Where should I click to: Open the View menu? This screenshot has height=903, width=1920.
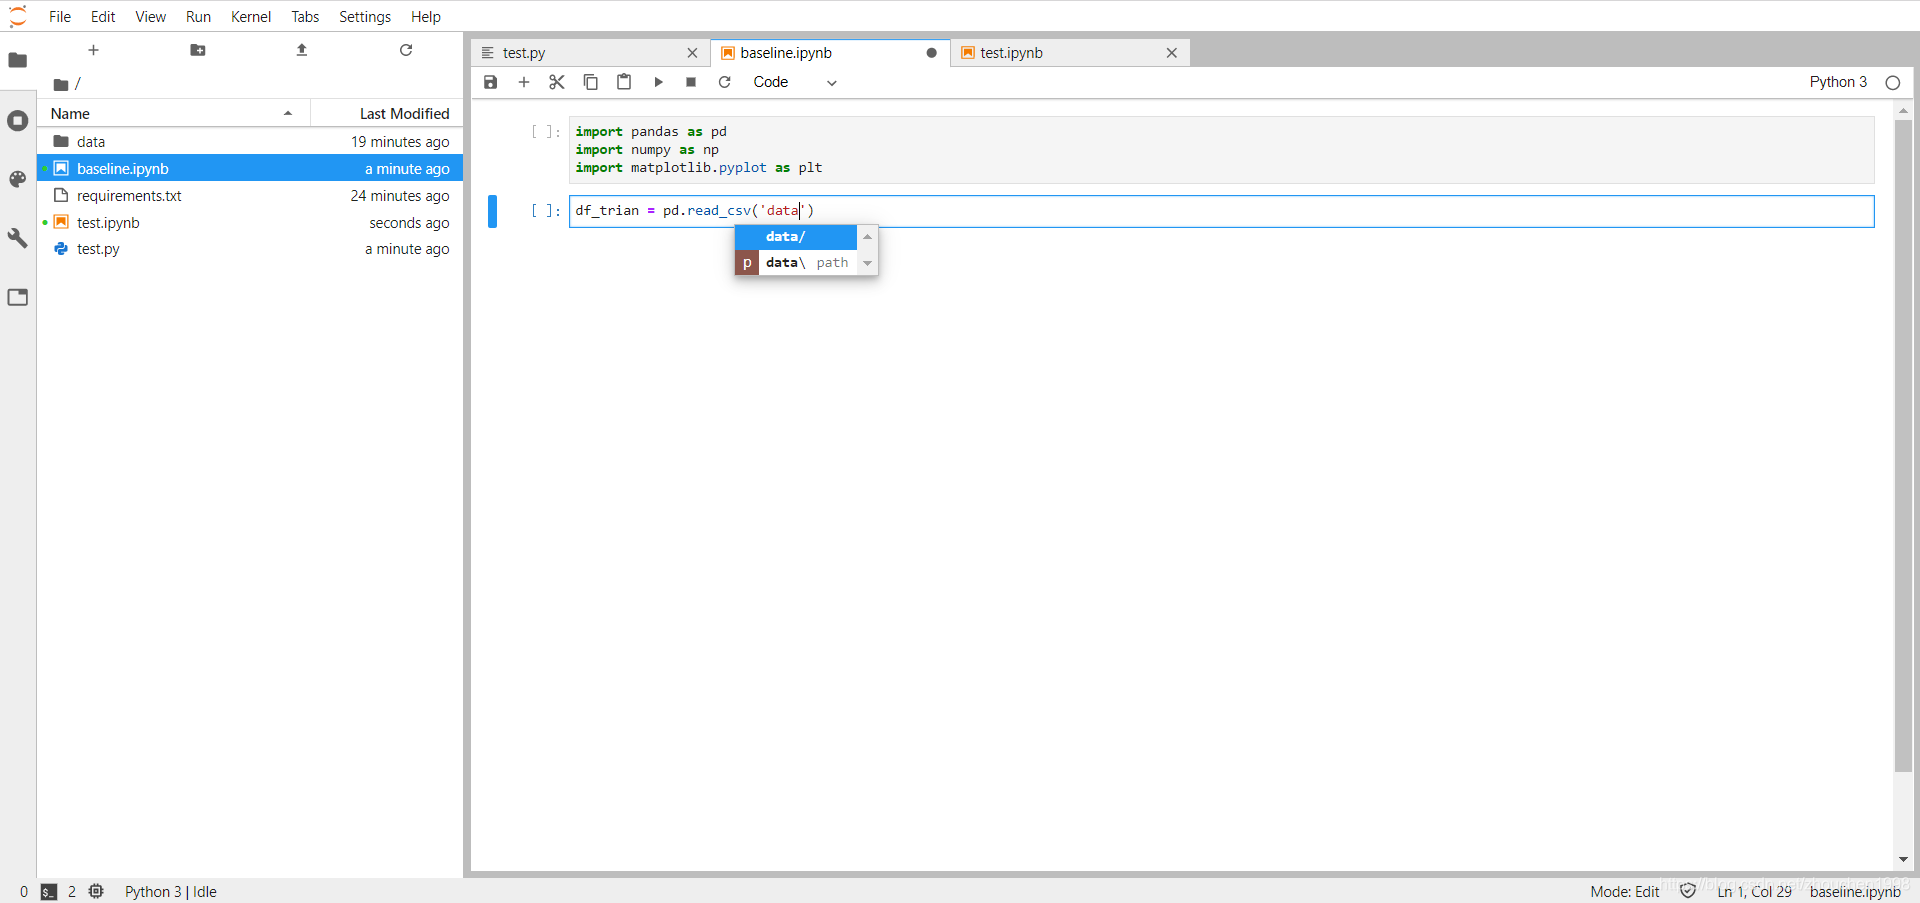coord(151,16)
